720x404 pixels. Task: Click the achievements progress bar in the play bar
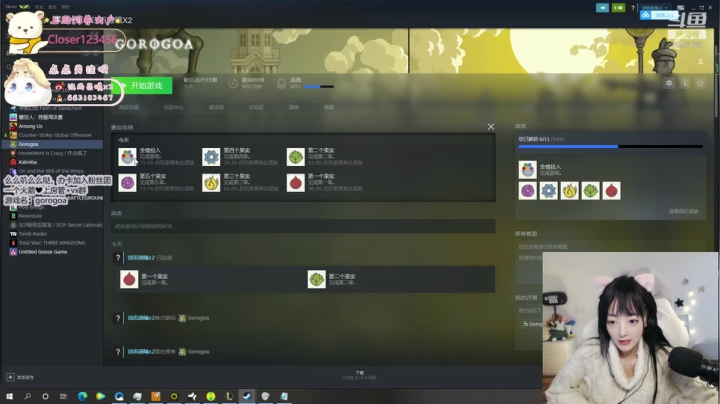point(319,86)
